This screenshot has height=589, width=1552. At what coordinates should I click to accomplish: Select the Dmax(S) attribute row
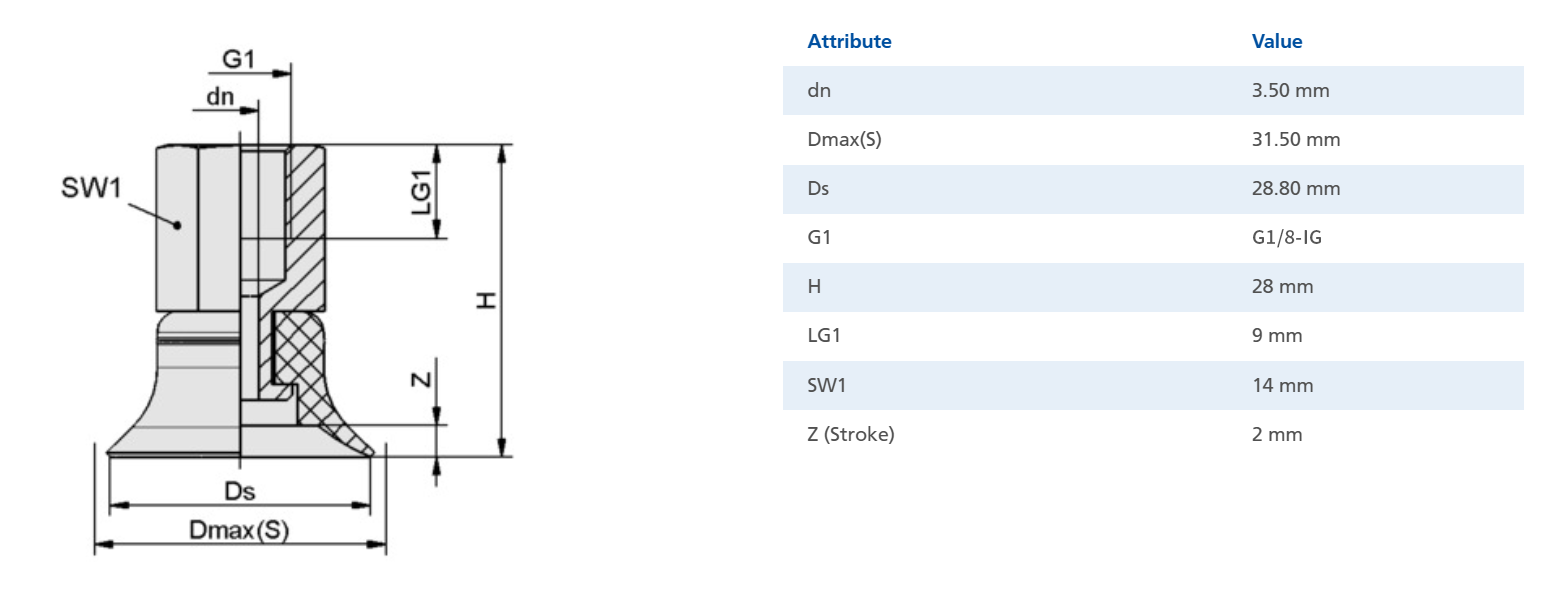point(1153,139)
